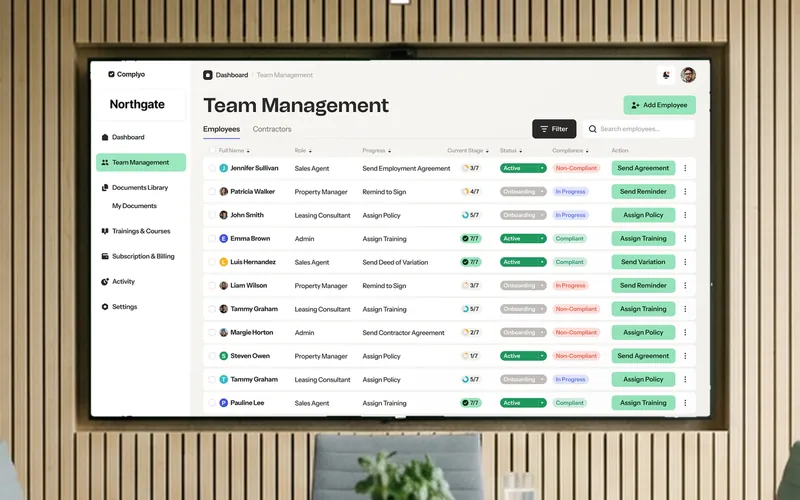This screenshot has height=500, width=800.
Task: Click Assign Training for Emma Brown
Action: (x=643, y=238)
